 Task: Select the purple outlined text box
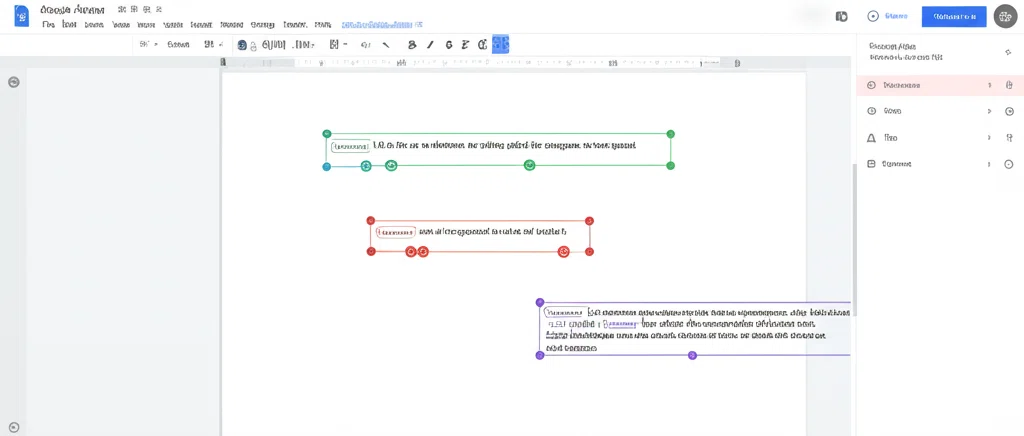point(695,329)
